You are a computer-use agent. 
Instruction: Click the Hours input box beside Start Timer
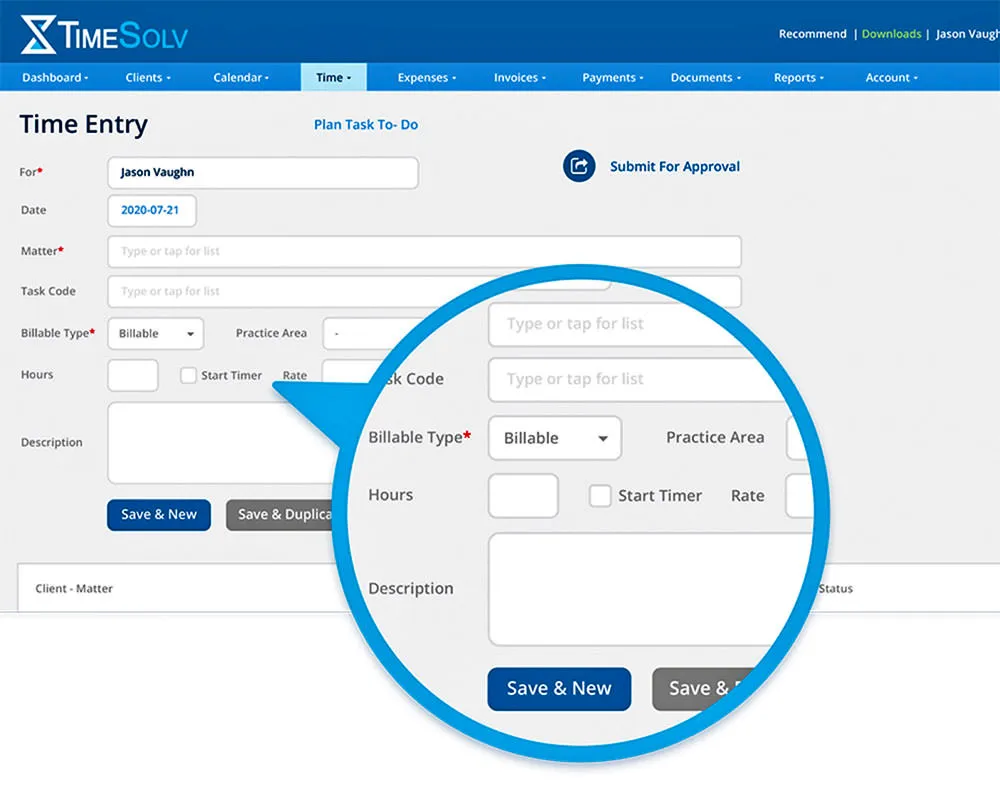[133, 375]
